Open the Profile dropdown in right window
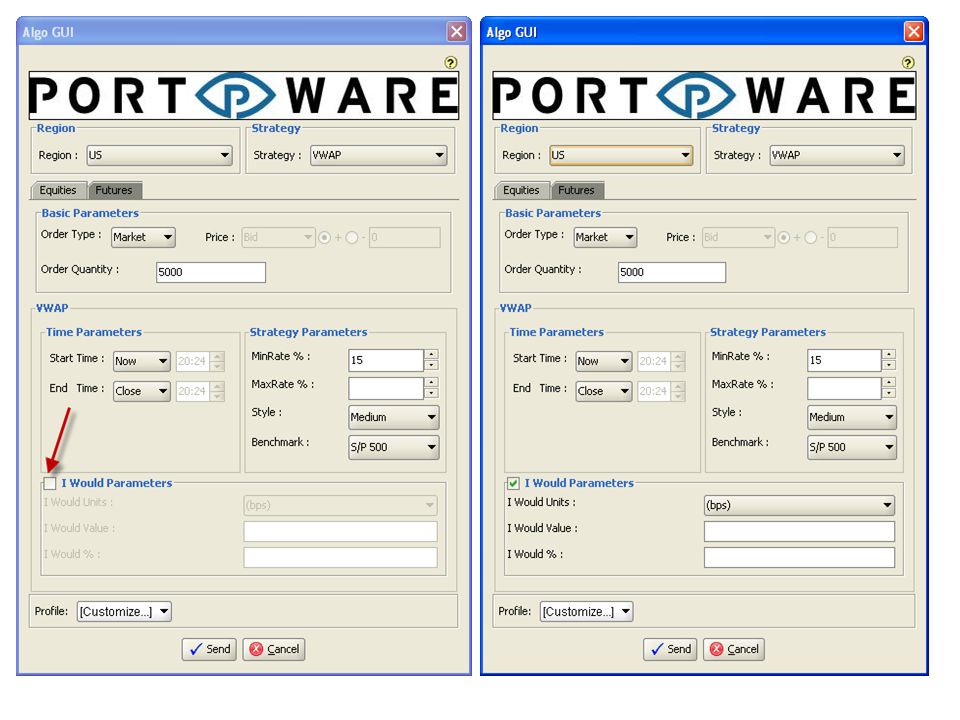The width and height of the screenshot is (960, 720). (x=586, y=612)
